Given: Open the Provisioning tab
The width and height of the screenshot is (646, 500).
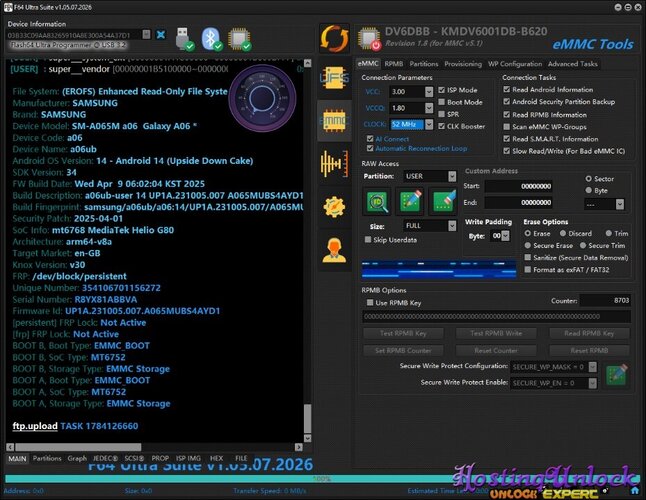Looking at the screenshot, I should (x=463, y=64).
